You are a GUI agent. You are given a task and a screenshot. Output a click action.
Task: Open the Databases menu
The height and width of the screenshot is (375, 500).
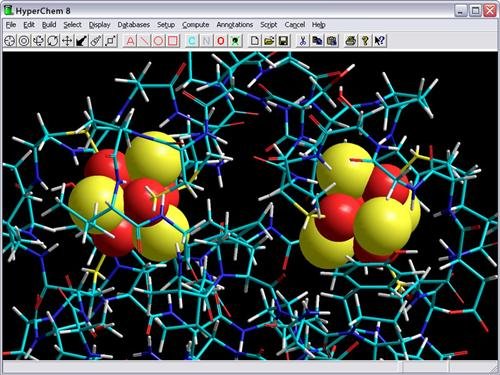[x=134, y=25]
